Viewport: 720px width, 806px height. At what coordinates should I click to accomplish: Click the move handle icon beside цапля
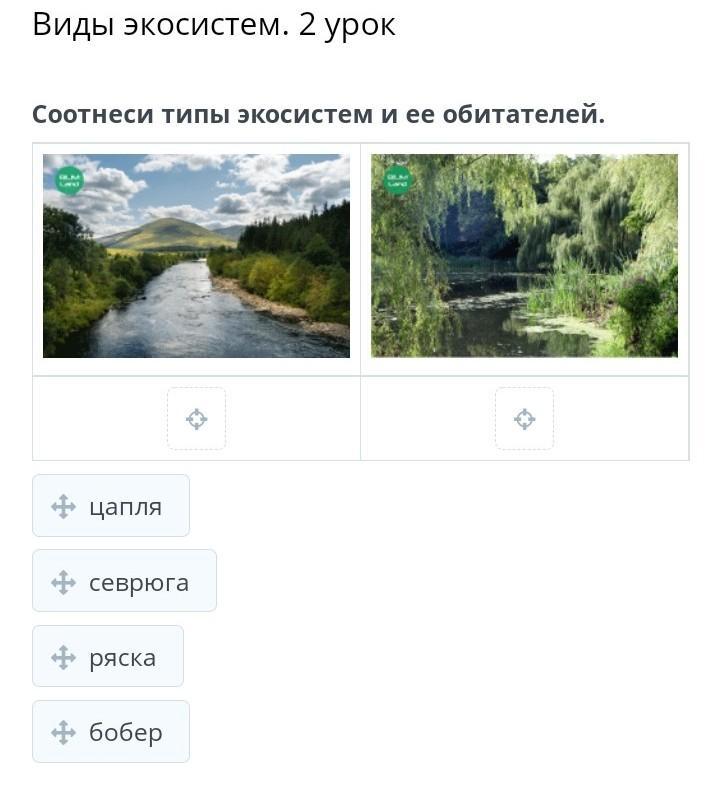click(x=63, y=507)
